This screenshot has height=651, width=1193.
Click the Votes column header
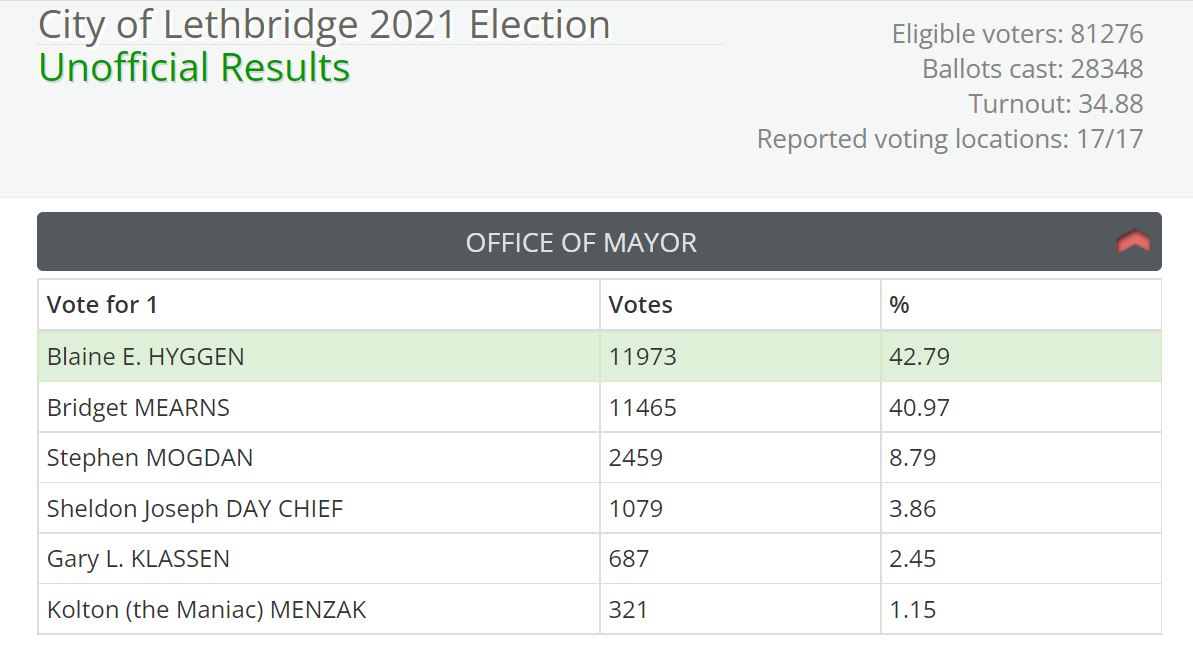(640, 304)
